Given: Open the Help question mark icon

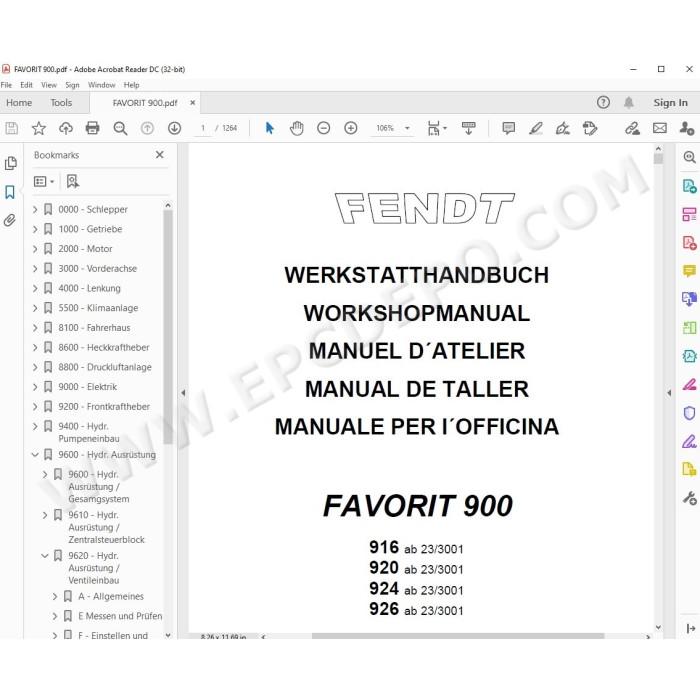Looking at the screenshot, I should click(603, 103).
